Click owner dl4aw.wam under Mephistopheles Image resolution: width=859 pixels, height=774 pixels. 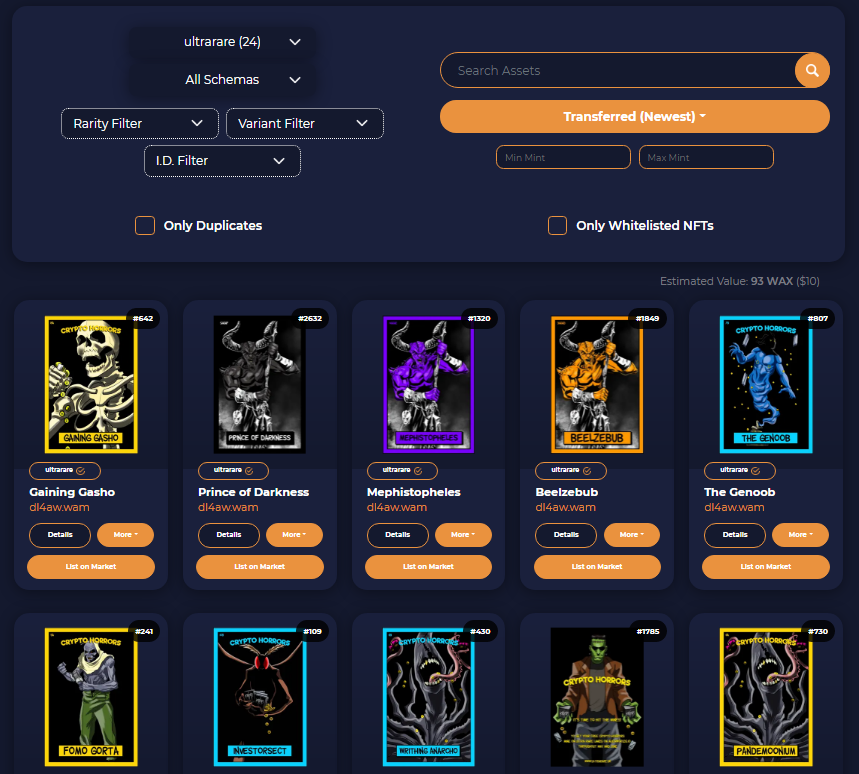pyautogui.click(x=397, y=507)
